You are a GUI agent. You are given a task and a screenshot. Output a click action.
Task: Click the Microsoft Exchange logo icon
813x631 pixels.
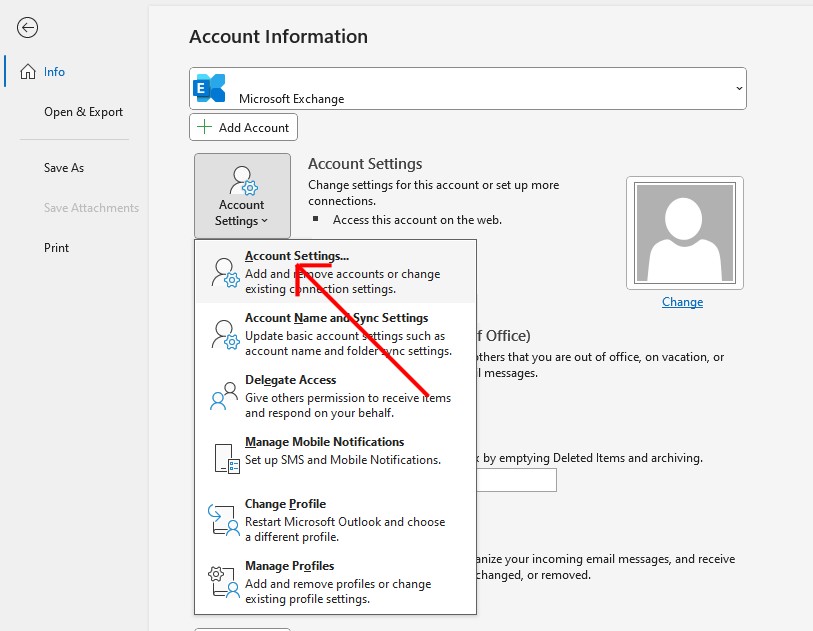[x=209, y=88]
